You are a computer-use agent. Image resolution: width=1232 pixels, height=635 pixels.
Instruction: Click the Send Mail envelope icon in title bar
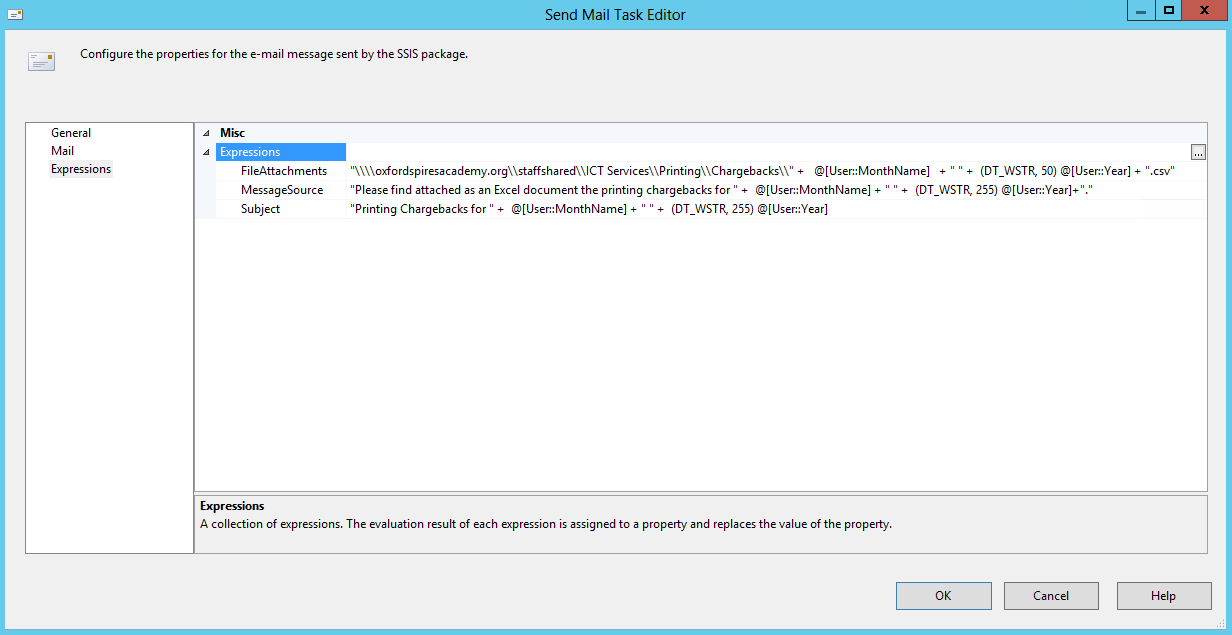tap(14, 14)
